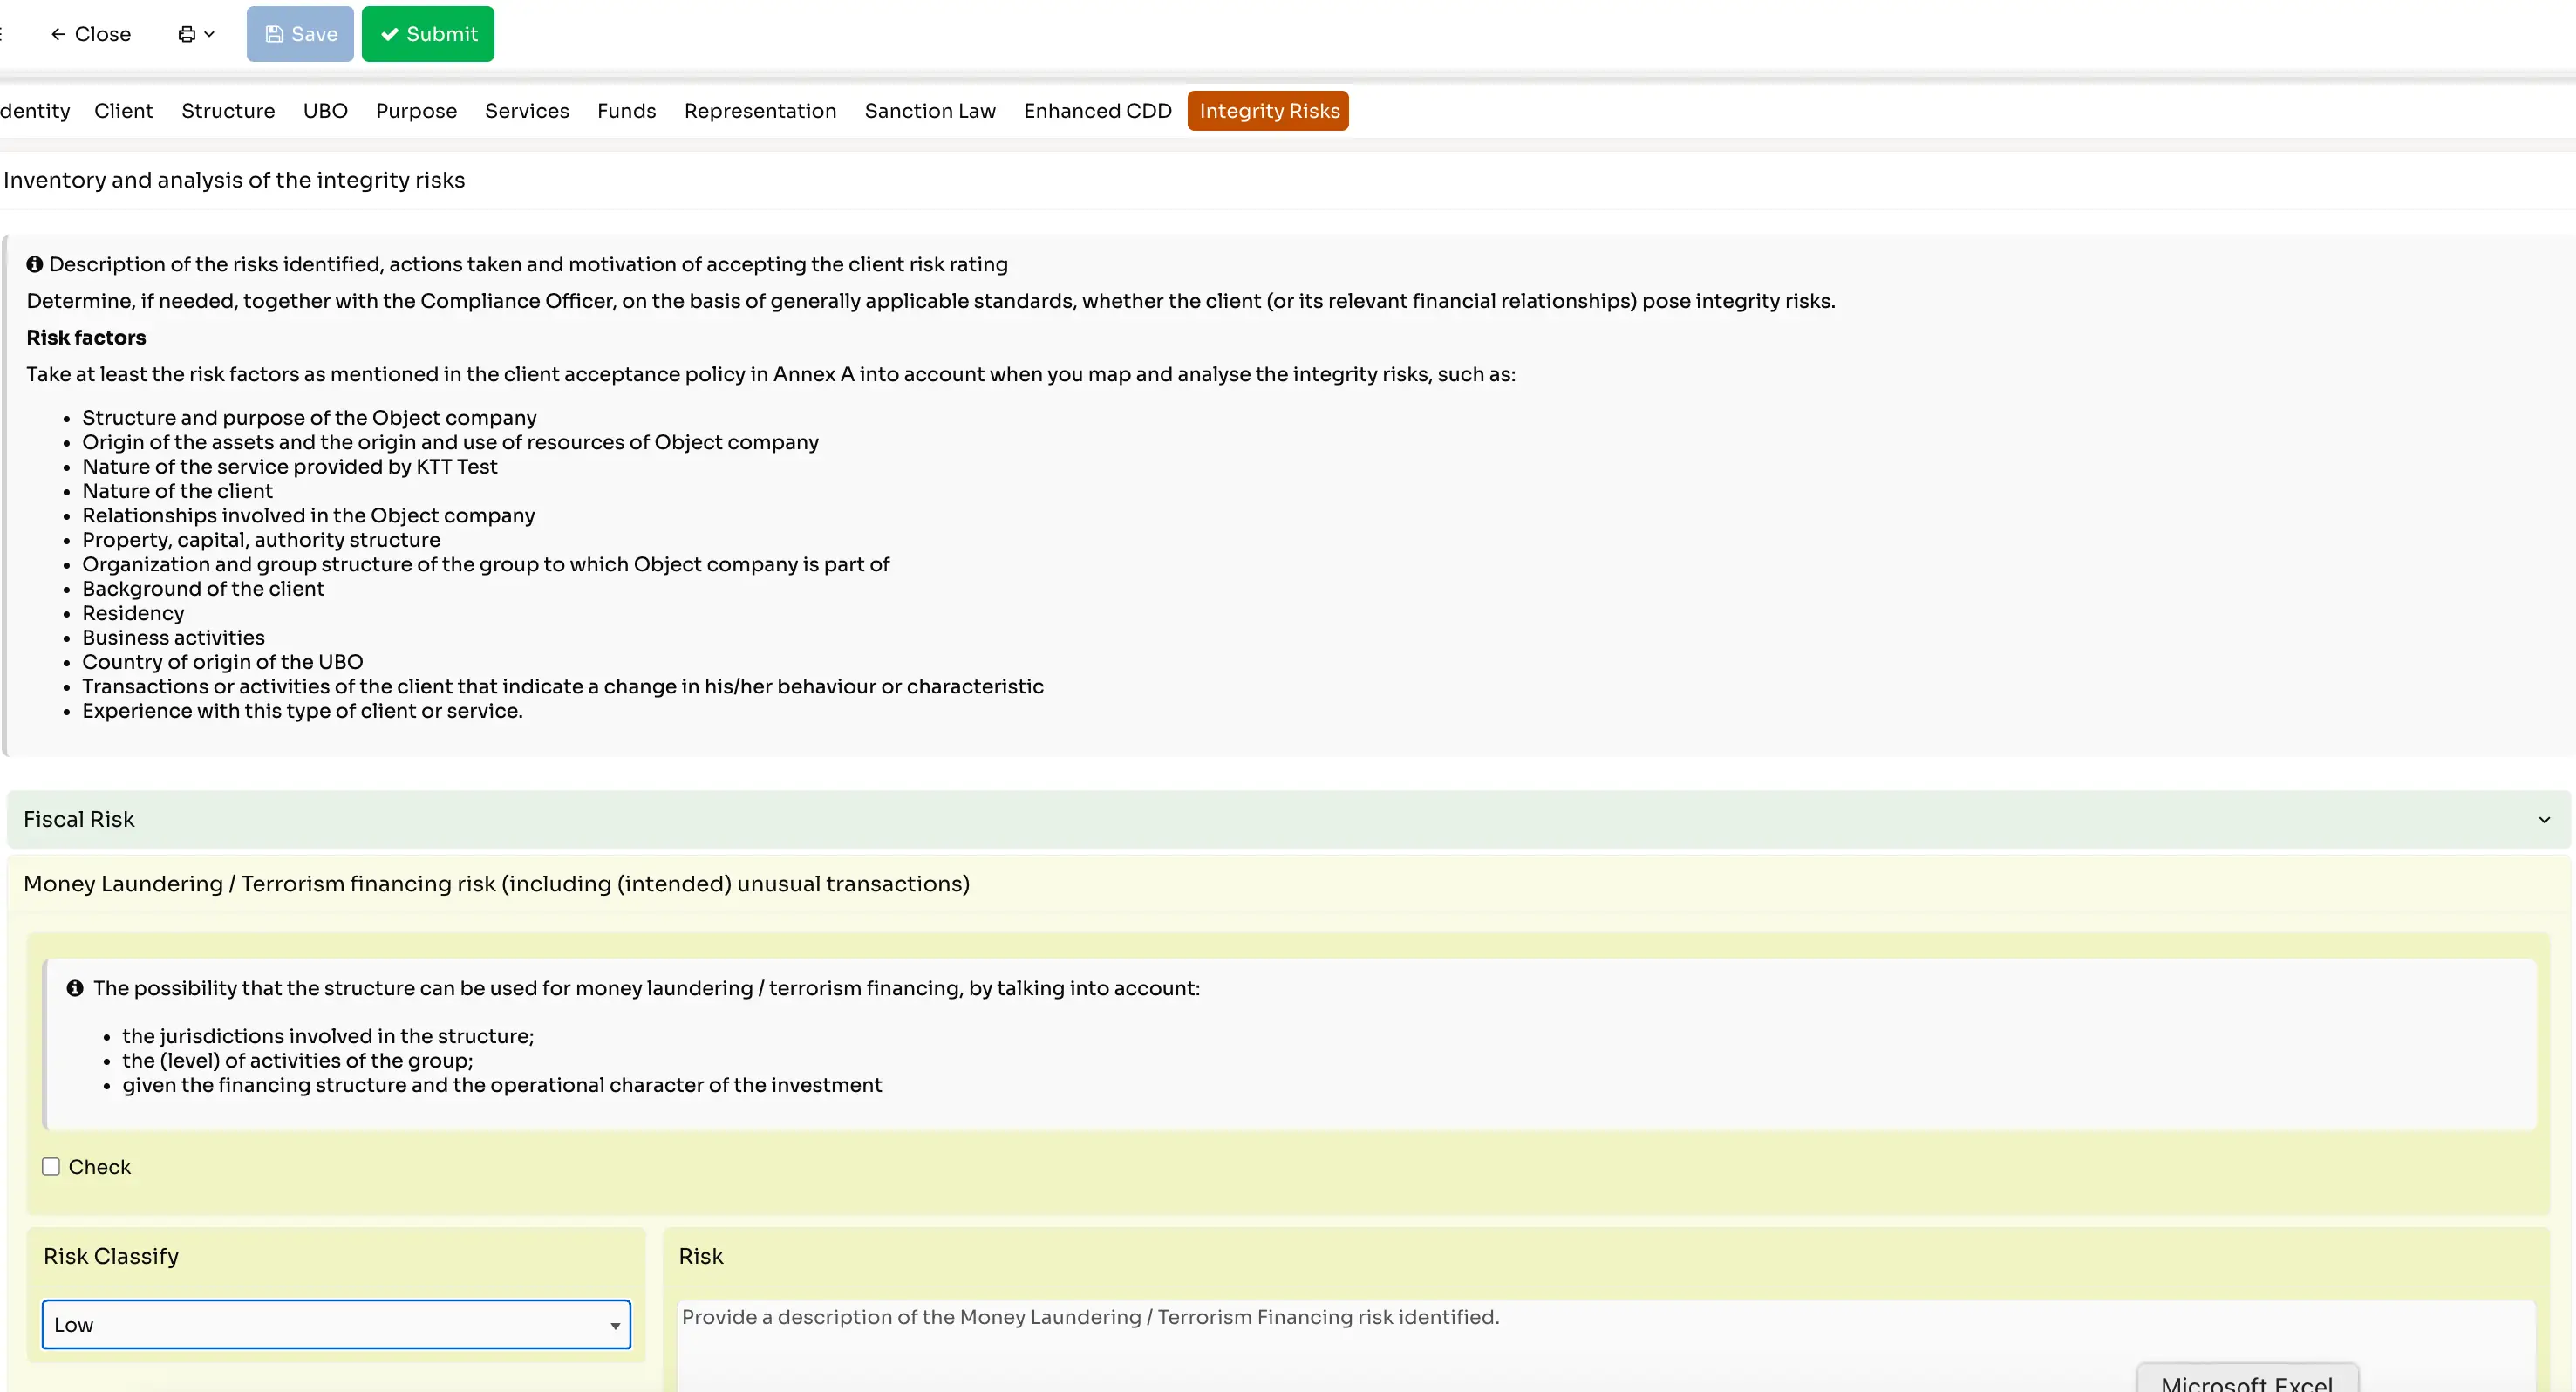Open the Representation tab
Screen dimensions: 2576x1392
pyautogui.click(x=760, y=110)
